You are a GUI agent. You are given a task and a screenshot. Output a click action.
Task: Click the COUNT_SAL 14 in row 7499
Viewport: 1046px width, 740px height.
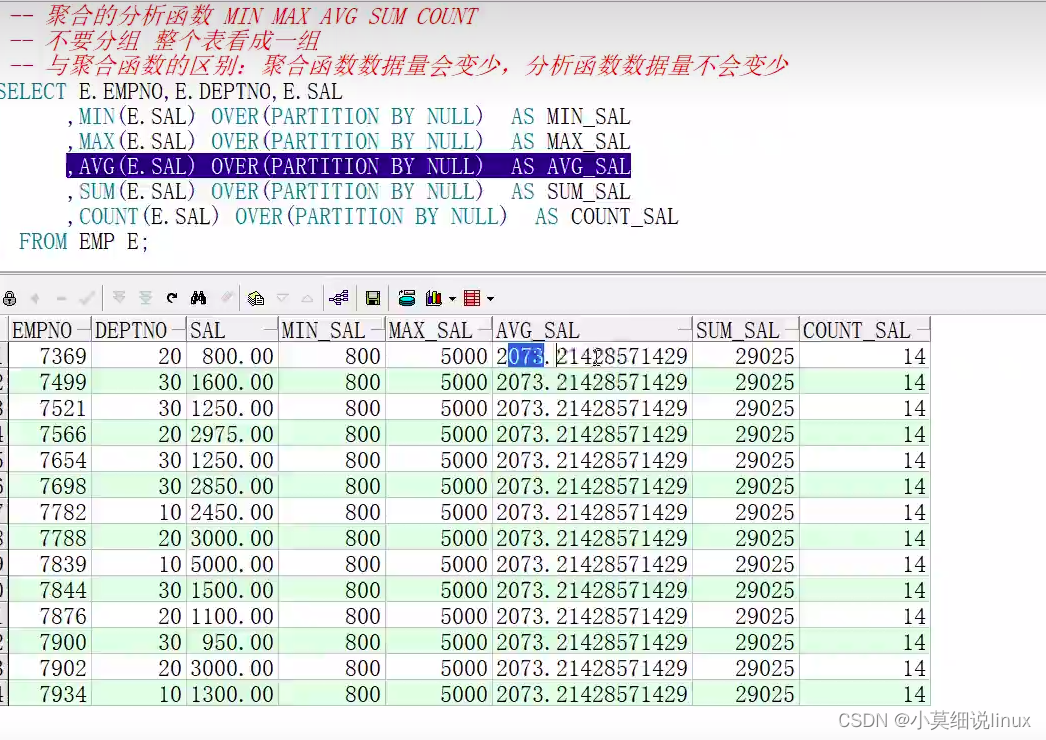865,382
